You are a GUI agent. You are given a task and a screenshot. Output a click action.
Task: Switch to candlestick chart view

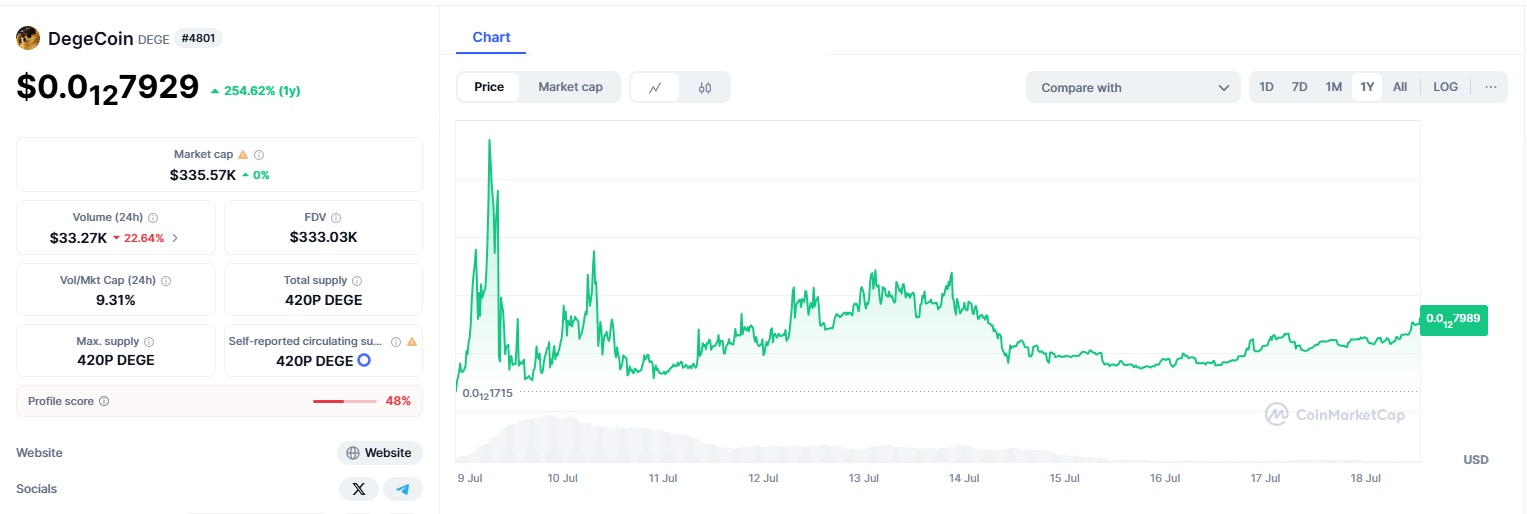click(705, 87)
